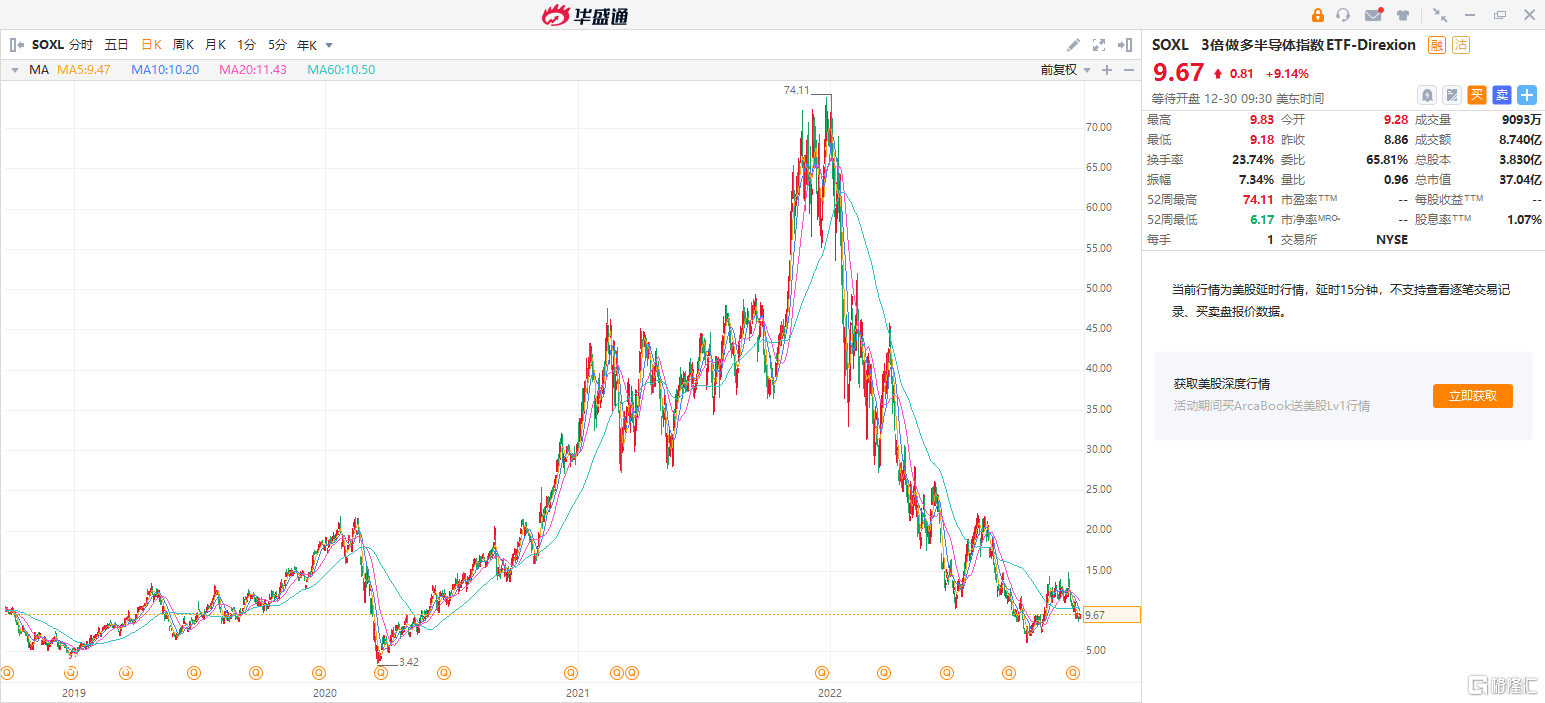Set a price alert with the bell icon
1545x703 pixels.
[x=1427, y=95]
